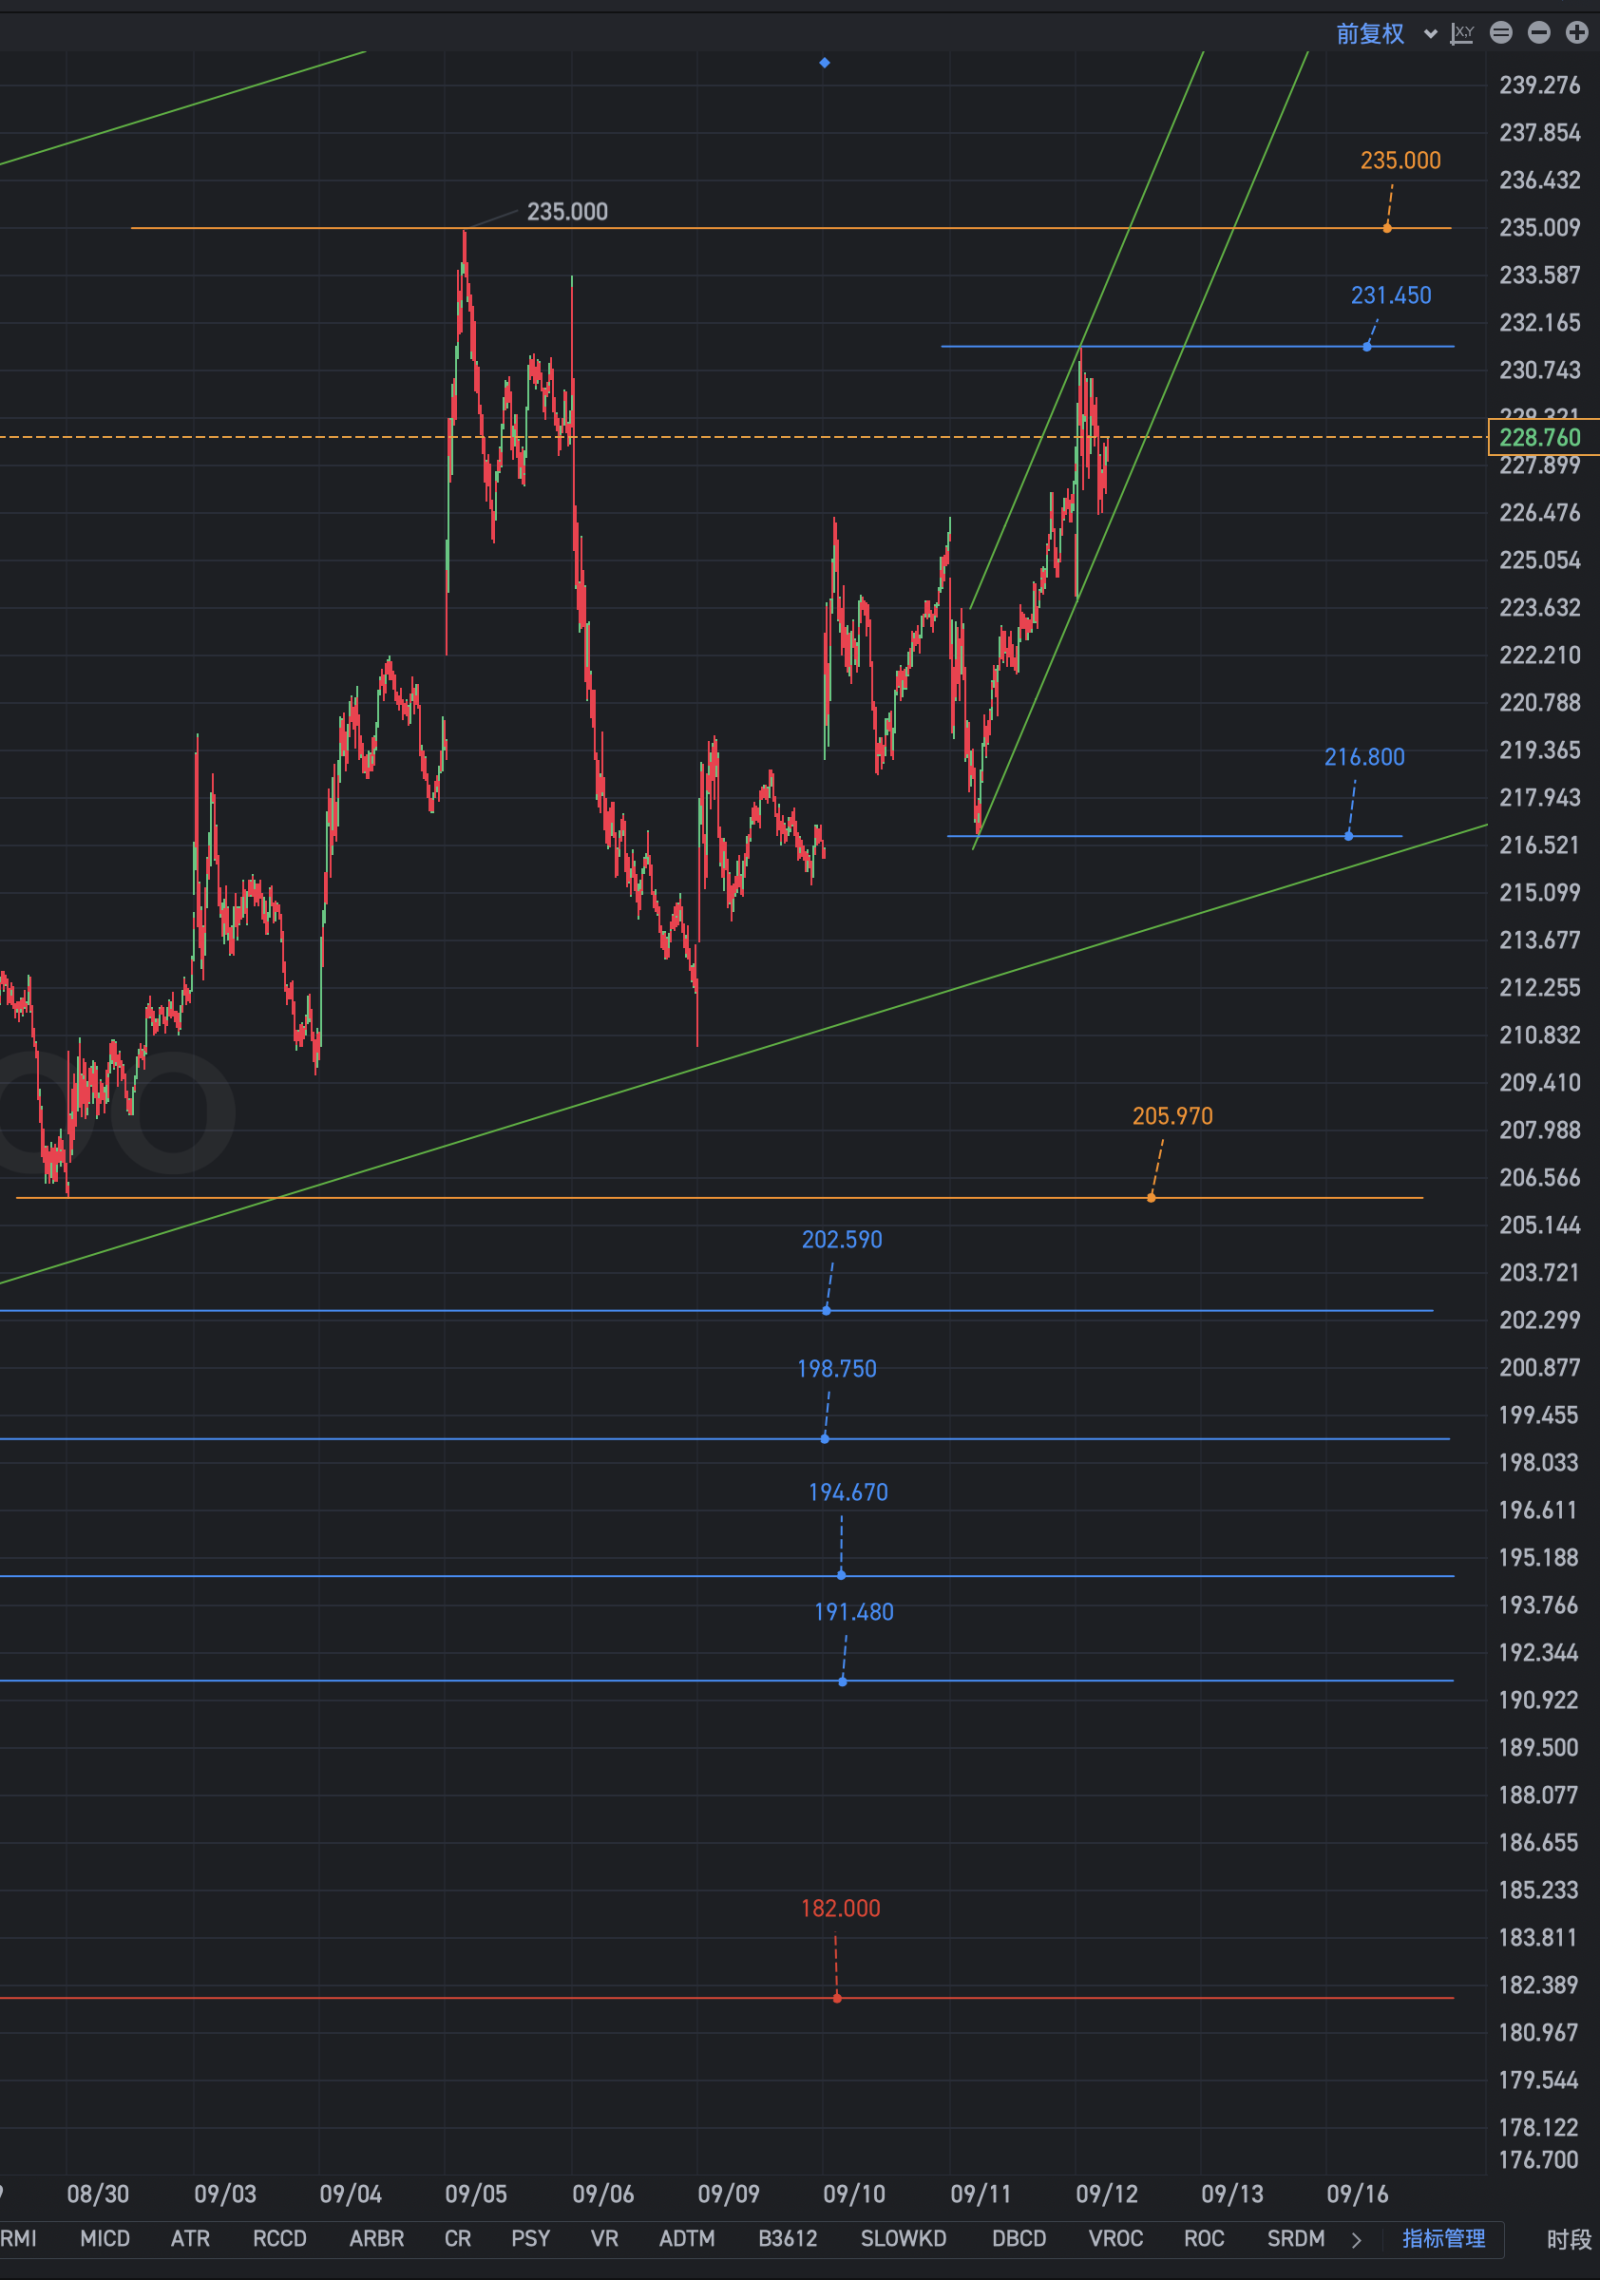The height and width of the screenshot is (2280, 1600).
Task: Select the CR indicator tab
Action: (458, 2238)
